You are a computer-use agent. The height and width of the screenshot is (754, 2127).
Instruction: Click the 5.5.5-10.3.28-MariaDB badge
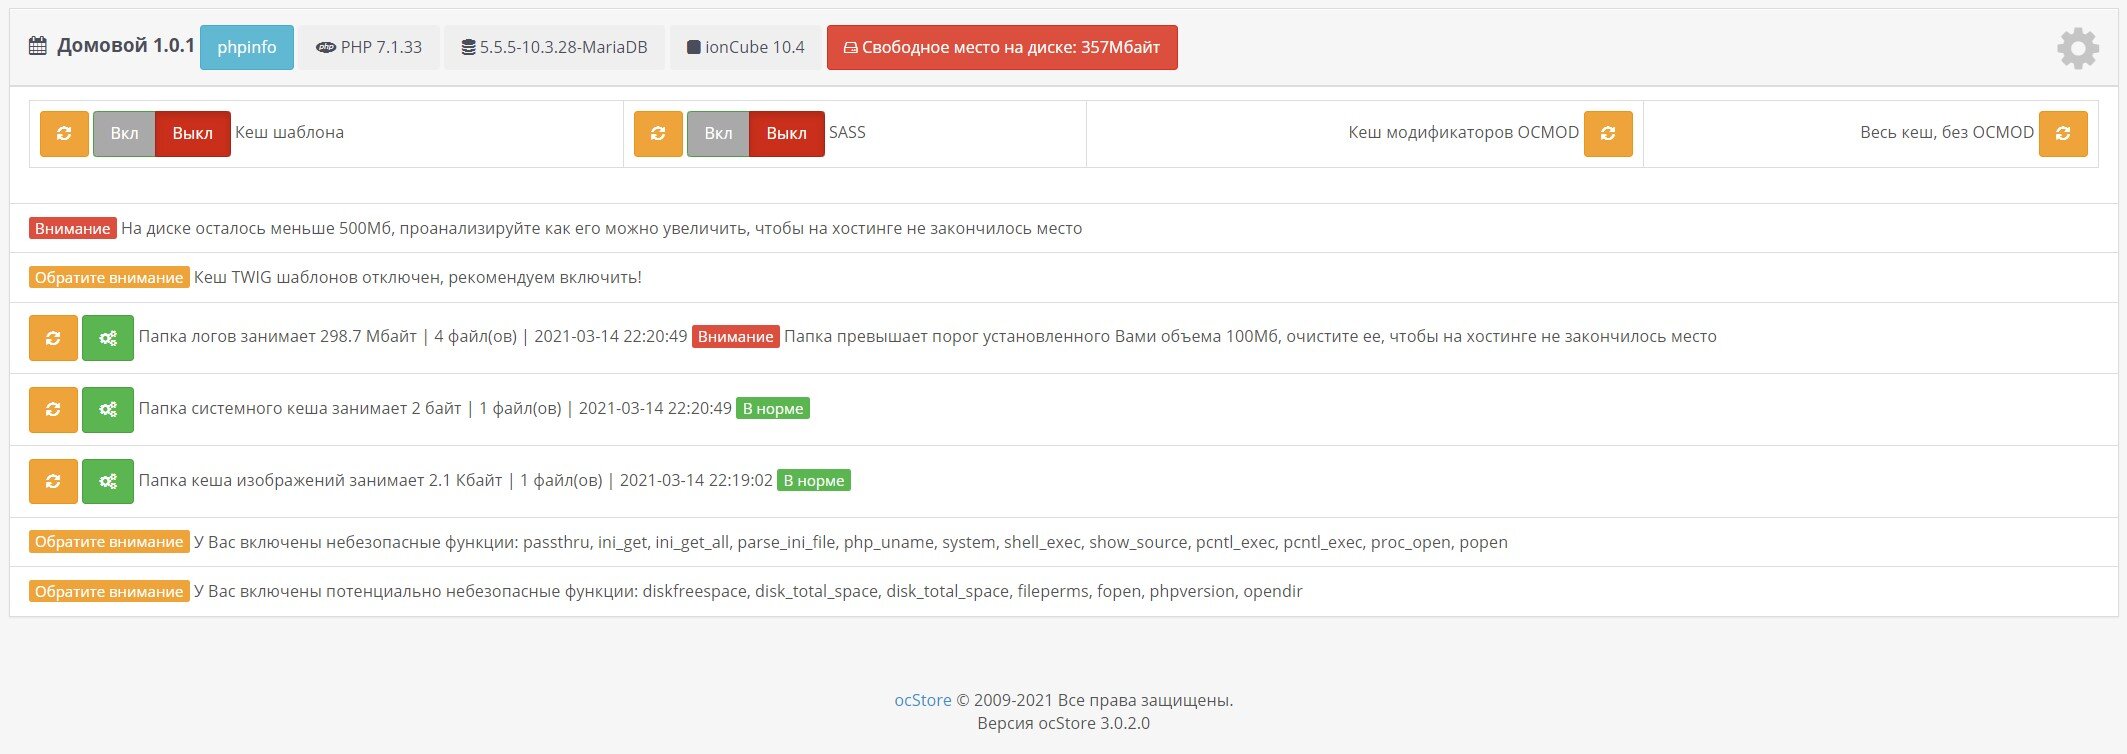click(x=554, y=48)
